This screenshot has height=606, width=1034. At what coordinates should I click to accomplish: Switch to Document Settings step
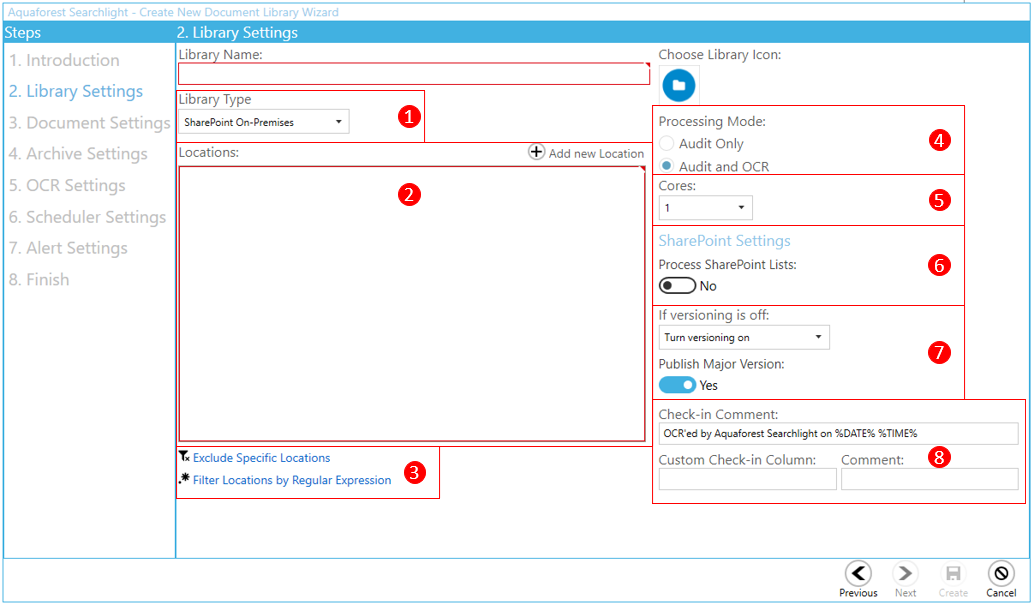[x=89, y=123]
